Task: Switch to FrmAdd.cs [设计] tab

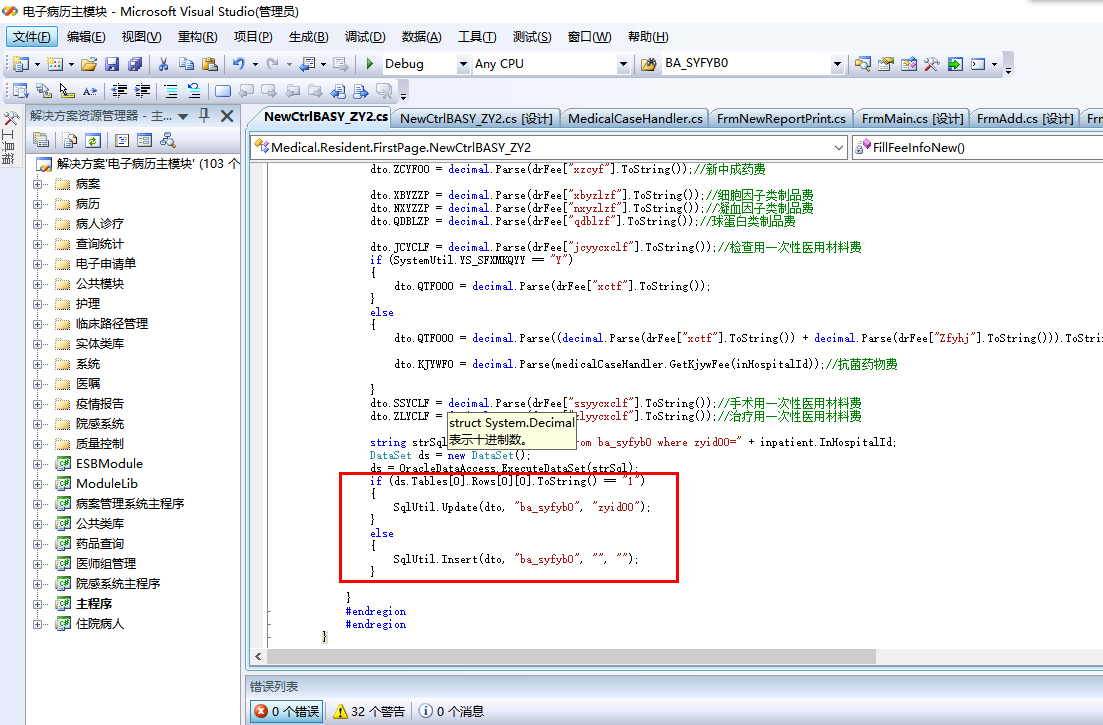Action: pos(1025,119)
